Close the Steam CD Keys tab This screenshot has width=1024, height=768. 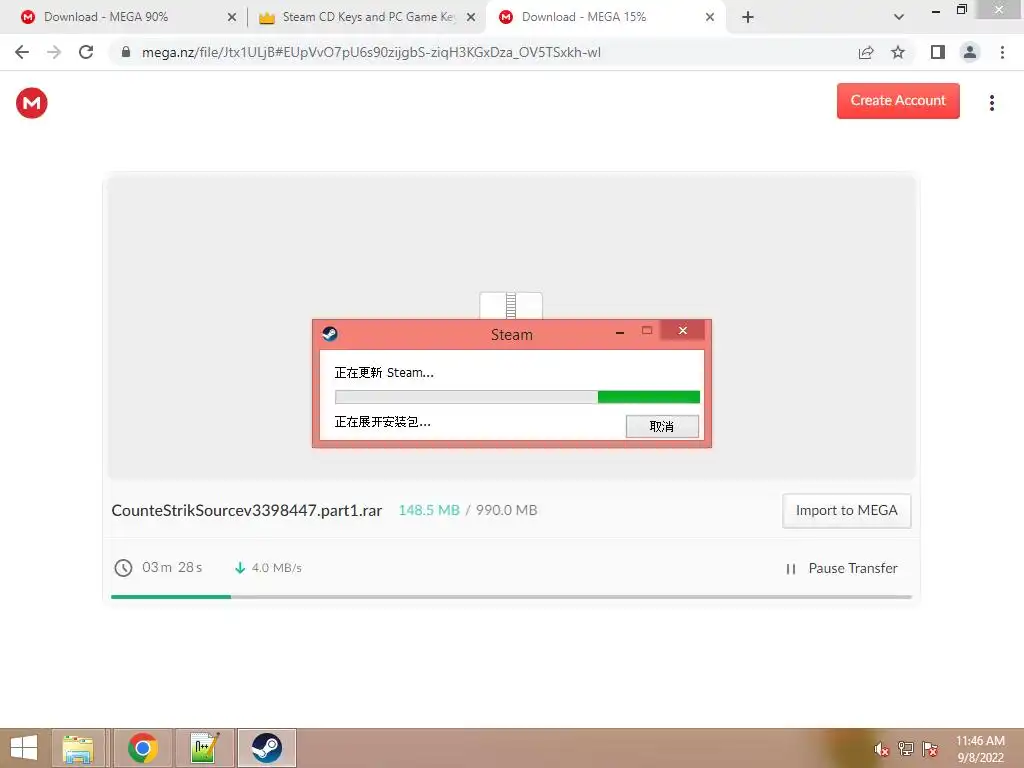[471, 17]
